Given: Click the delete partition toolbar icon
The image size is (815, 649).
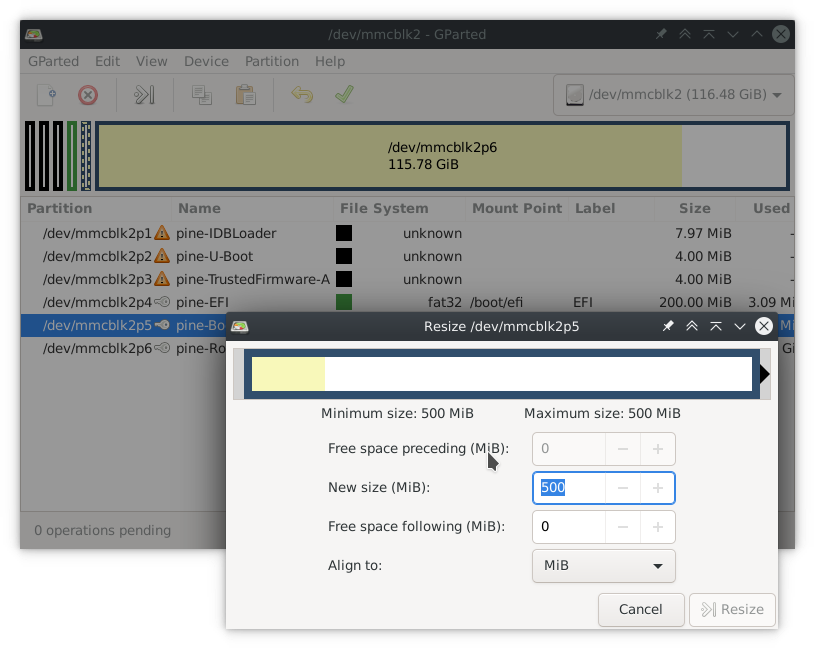Looking at the screenshot, I should click(x=88, y=95).
